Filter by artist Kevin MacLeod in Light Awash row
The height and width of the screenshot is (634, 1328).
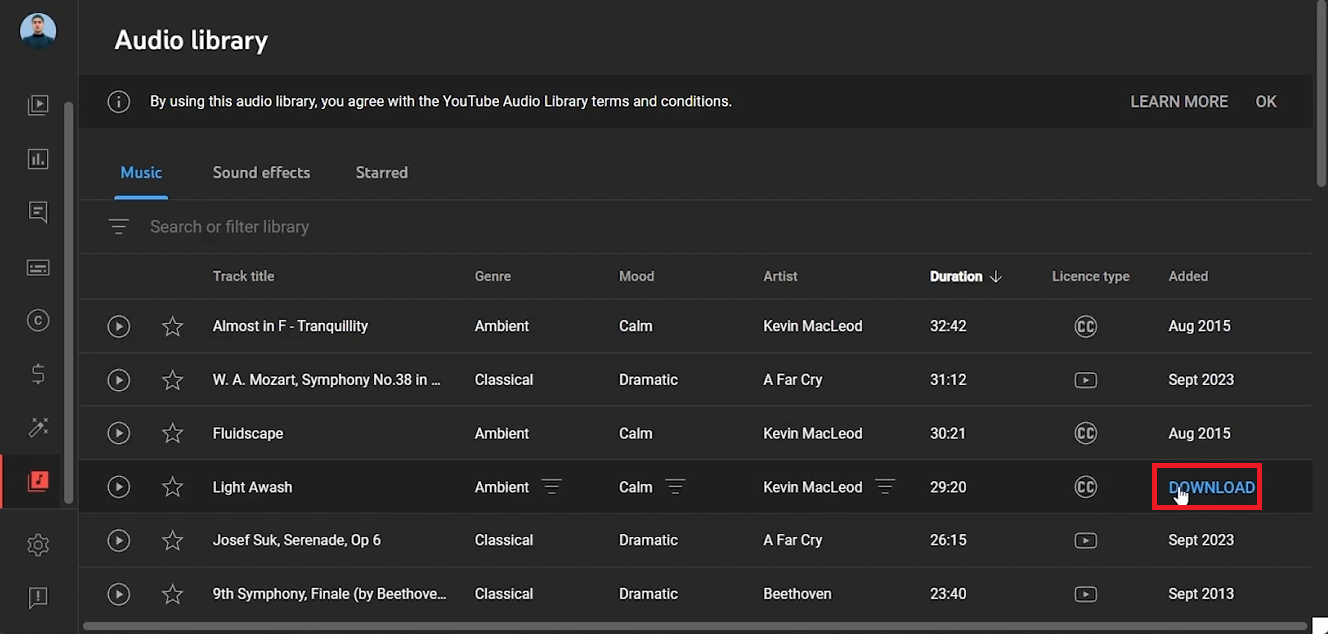884,487
